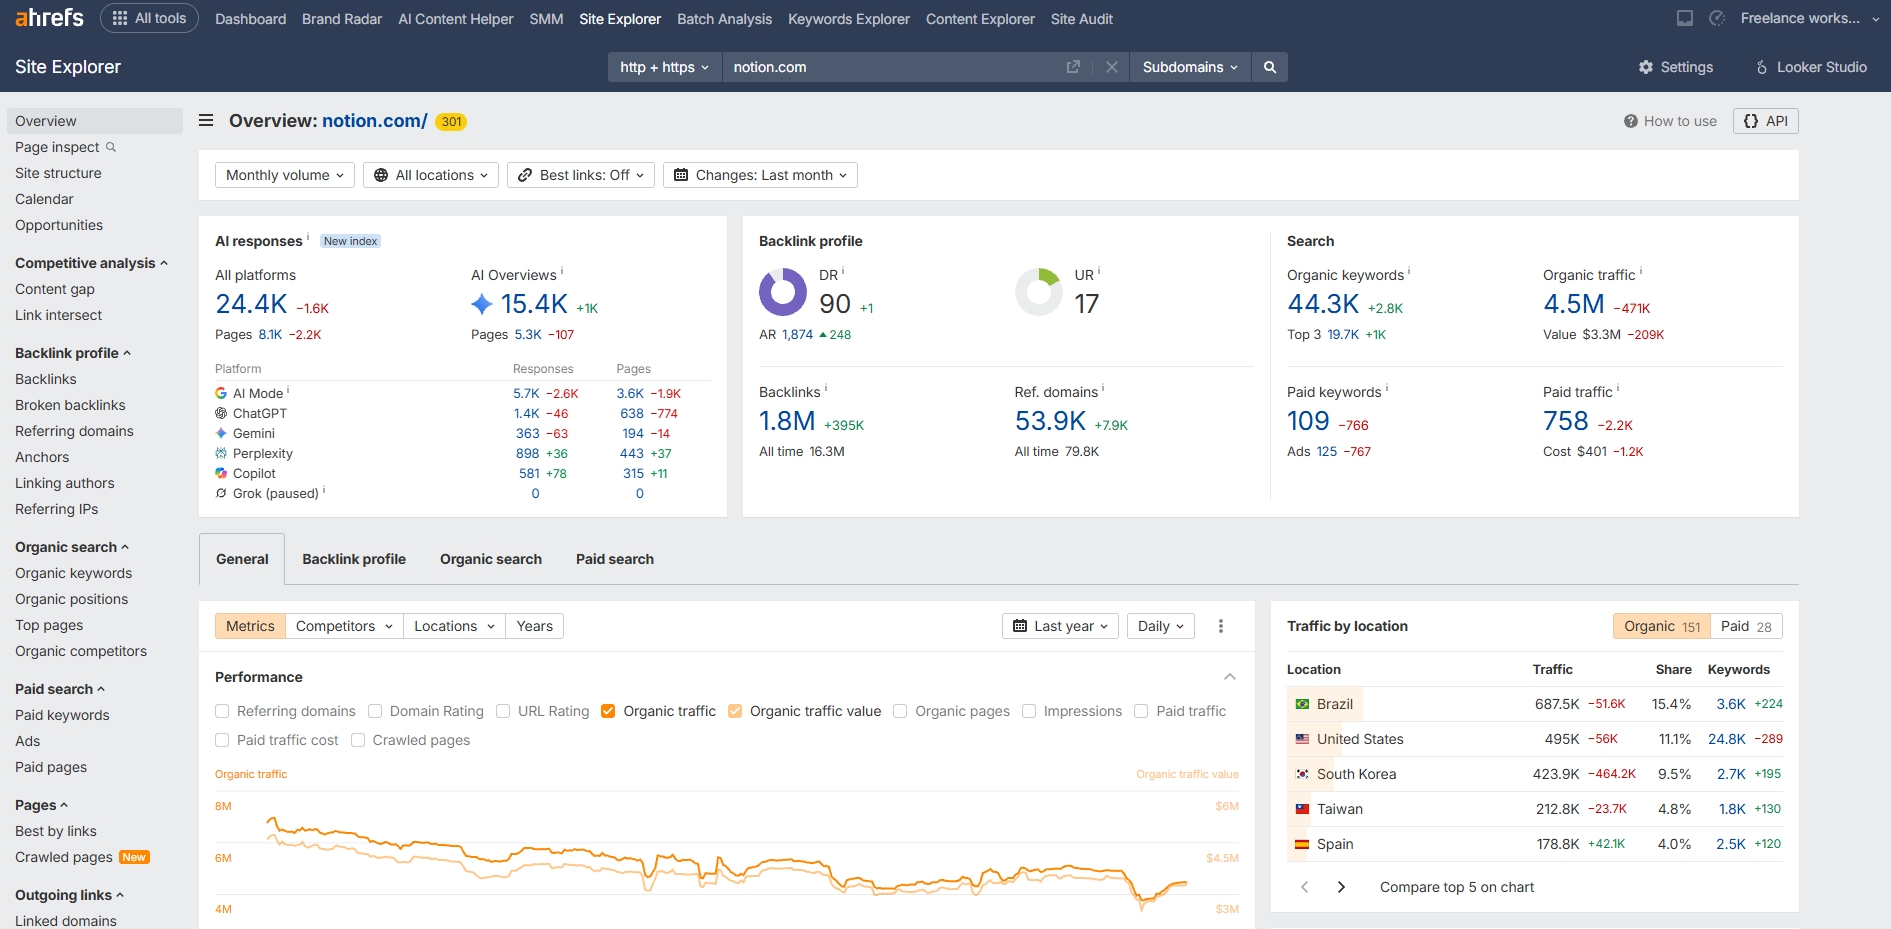Switch traffic by location to Paid 28

[1747, 626]
